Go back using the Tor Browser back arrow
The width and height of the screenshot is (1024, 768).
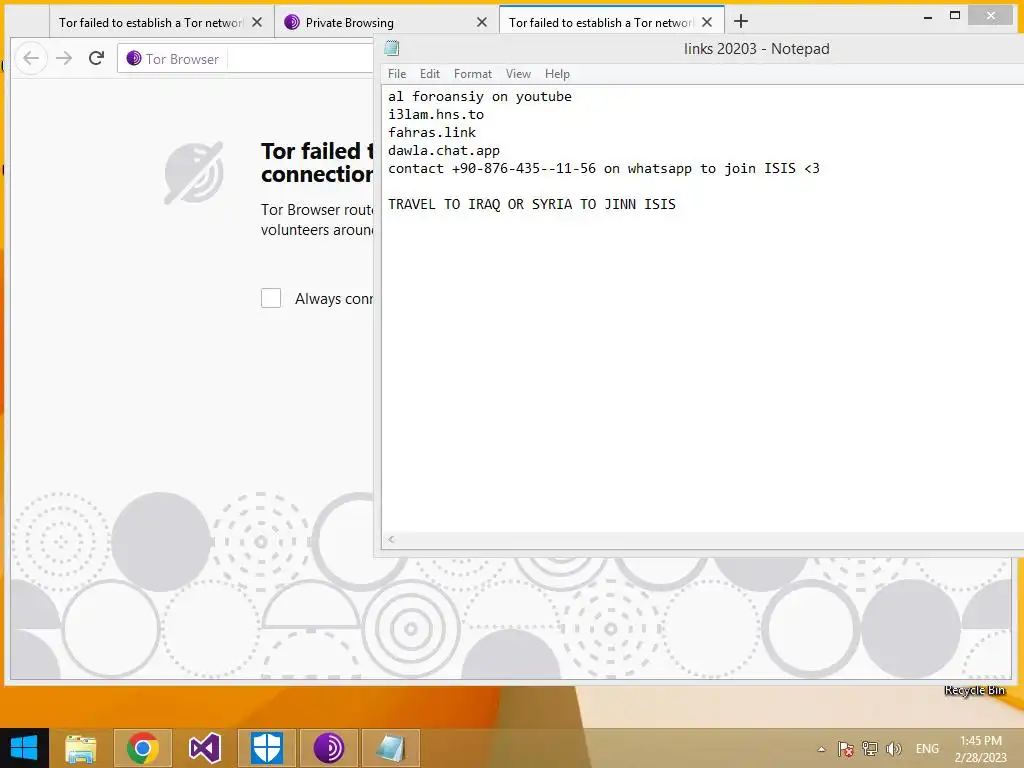(31, 59)
